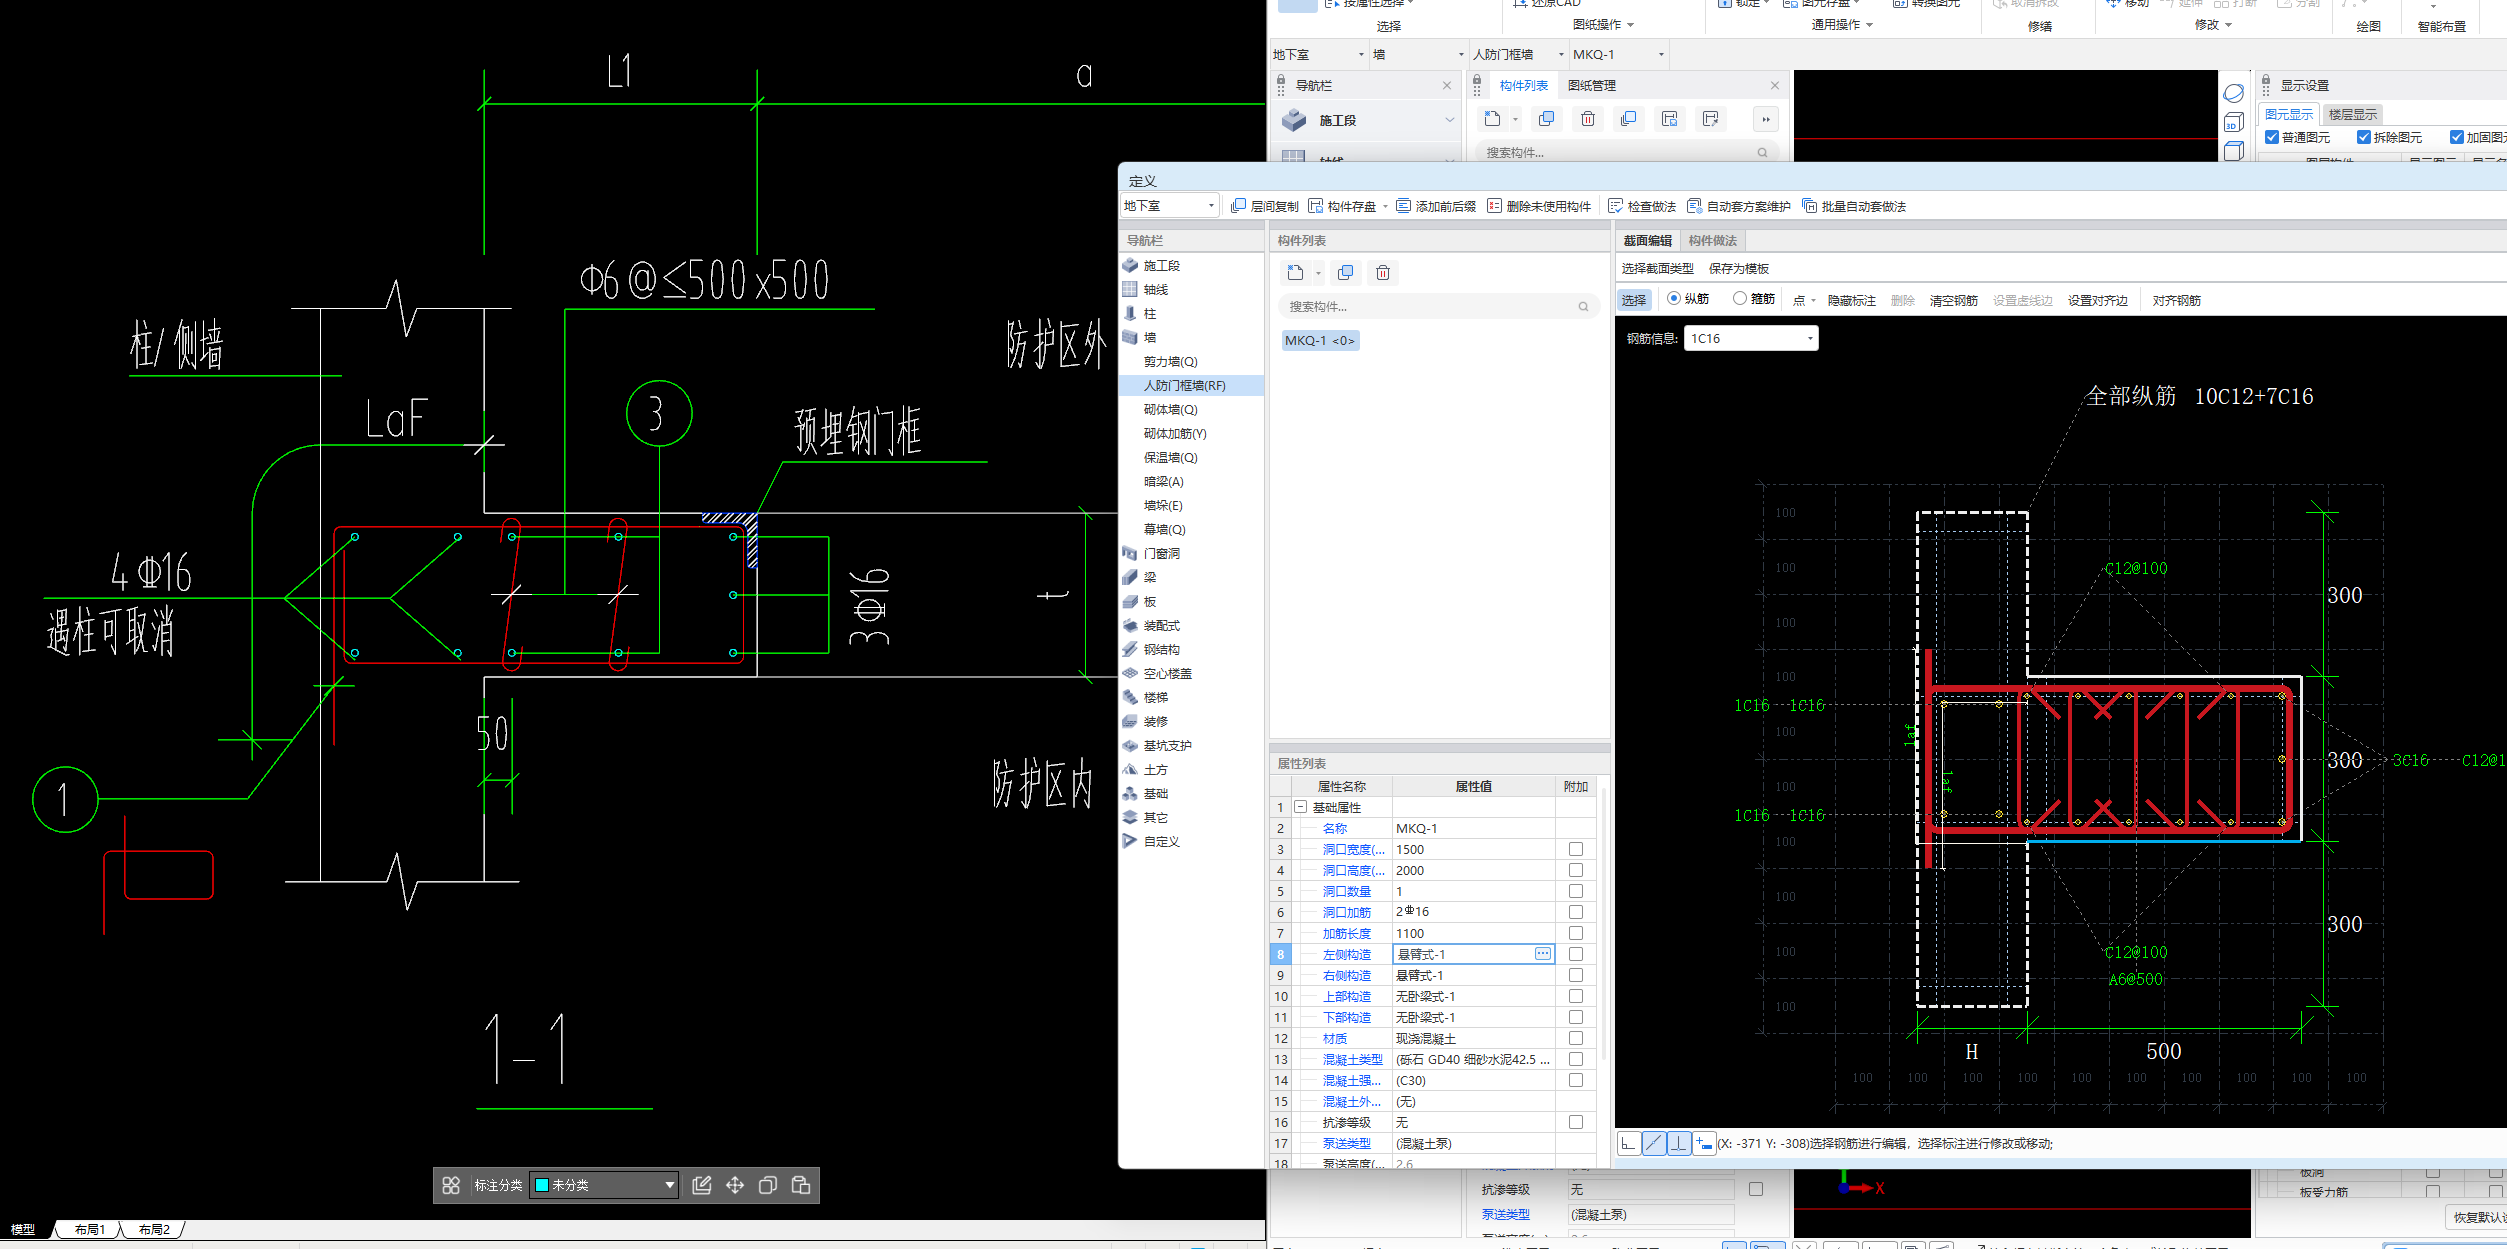
Task: Expand more tools chevron in background list
Action: pos(1766,119)
